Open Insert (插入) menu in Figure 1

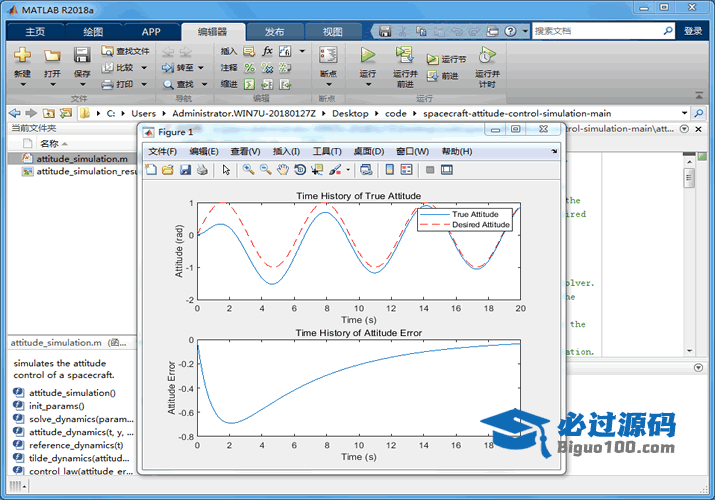coord(286,151)
